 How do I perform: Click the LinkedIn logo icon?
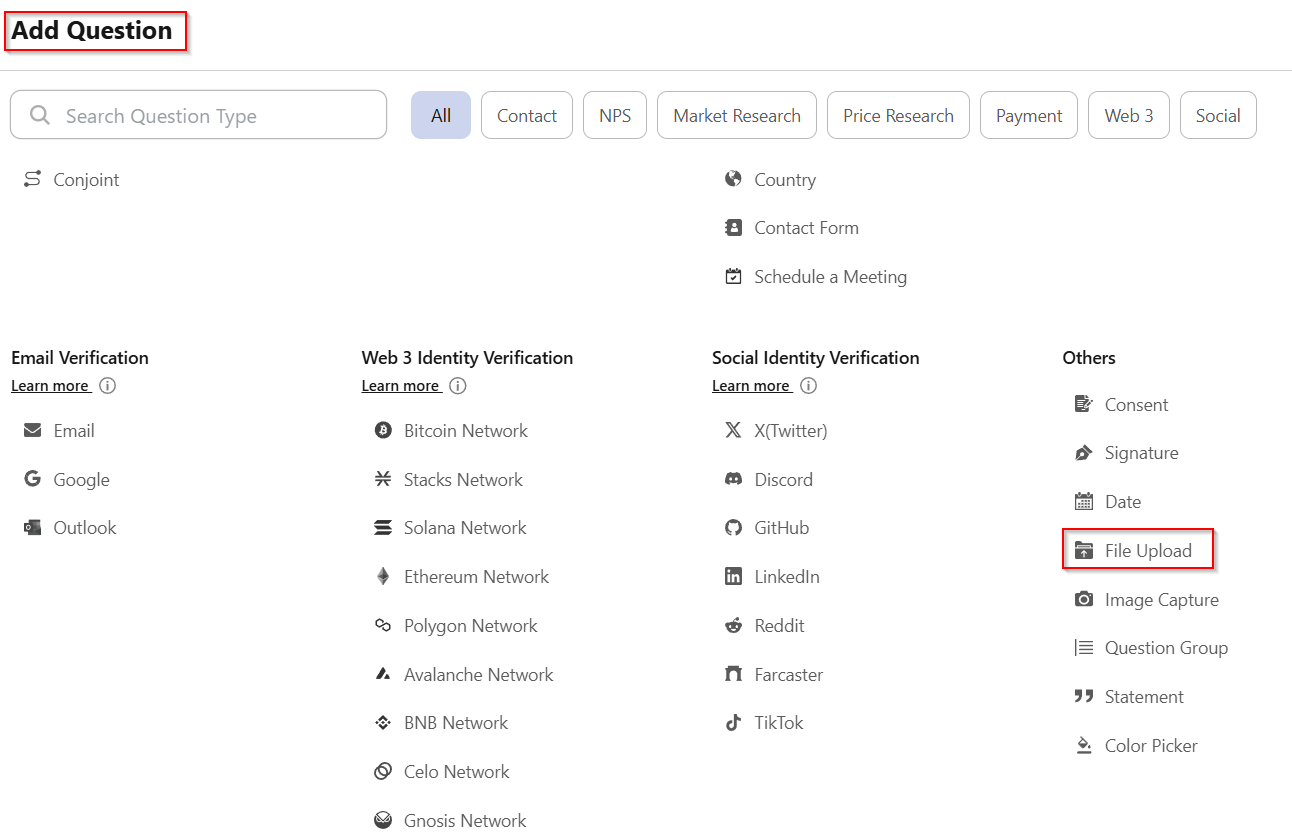pyautogui.click(x=733, y=576)
